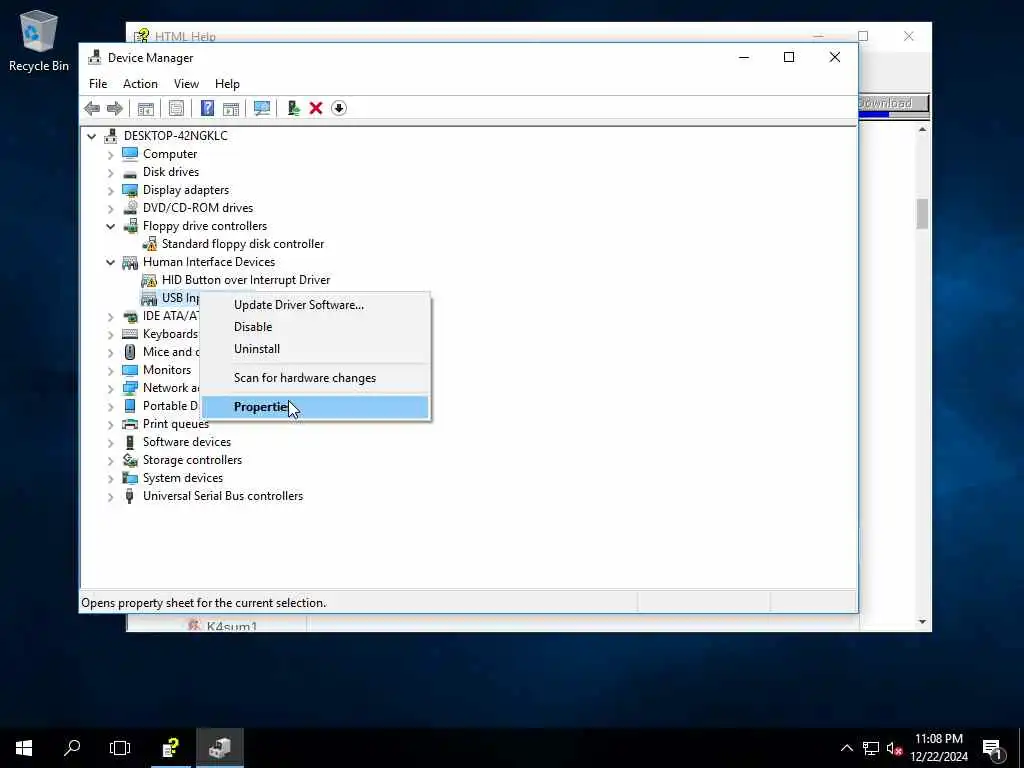Screen dimensions: 1024x768
Task: Switch to HTML Help taskbar app
Action: (170, 748)
